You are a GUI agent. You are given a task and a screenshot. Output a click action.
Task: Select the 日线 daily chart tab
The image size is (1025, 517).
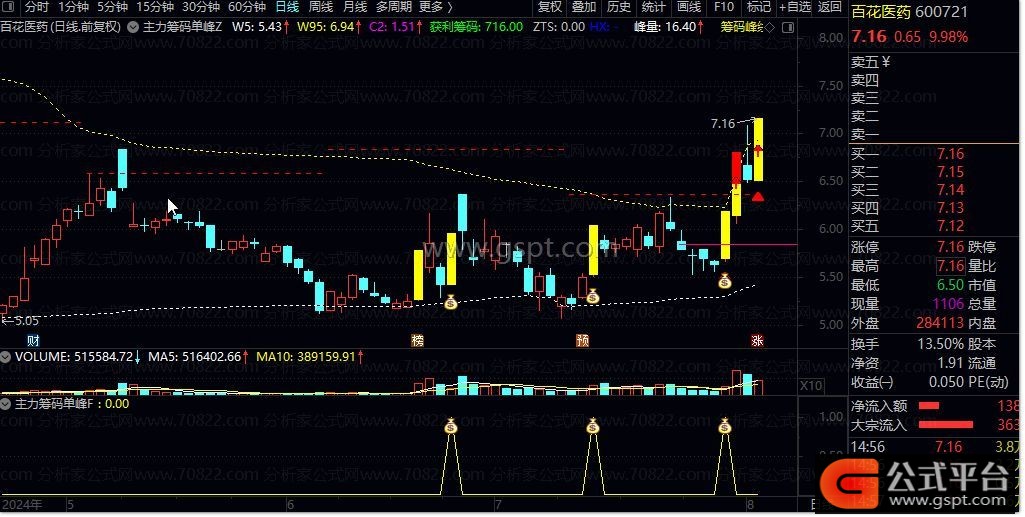point(287,7)
